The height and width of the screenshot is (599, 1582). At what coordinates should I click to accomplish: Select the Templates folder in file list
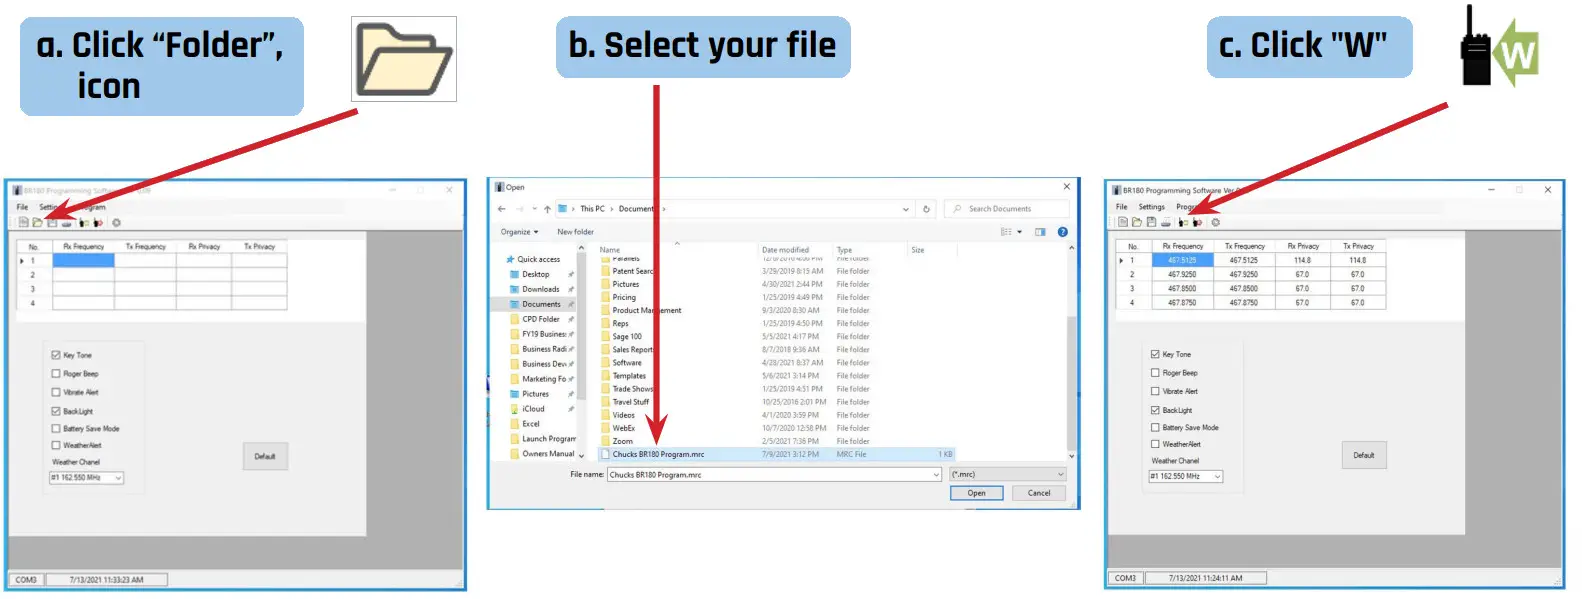pyautogui.click(x=629, y=376)
